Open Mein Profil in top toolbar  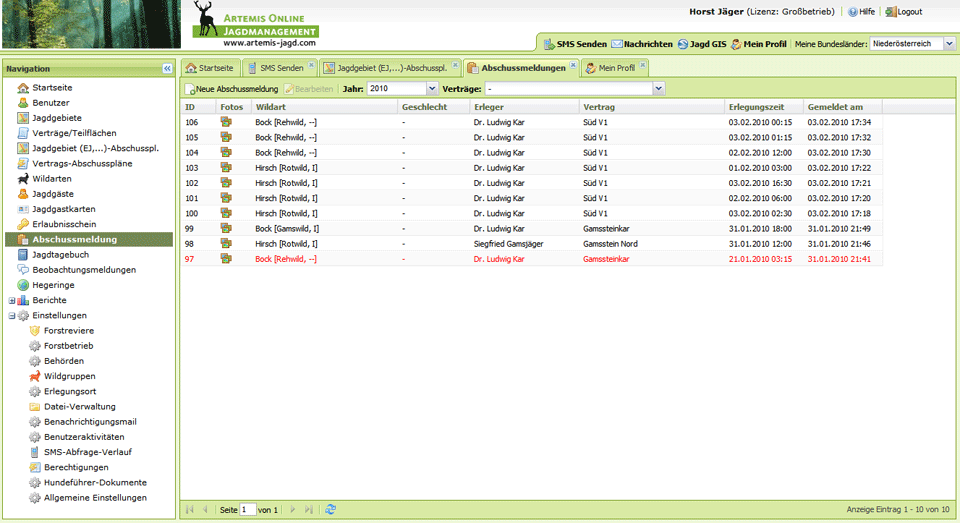click(x=759, y=44)
